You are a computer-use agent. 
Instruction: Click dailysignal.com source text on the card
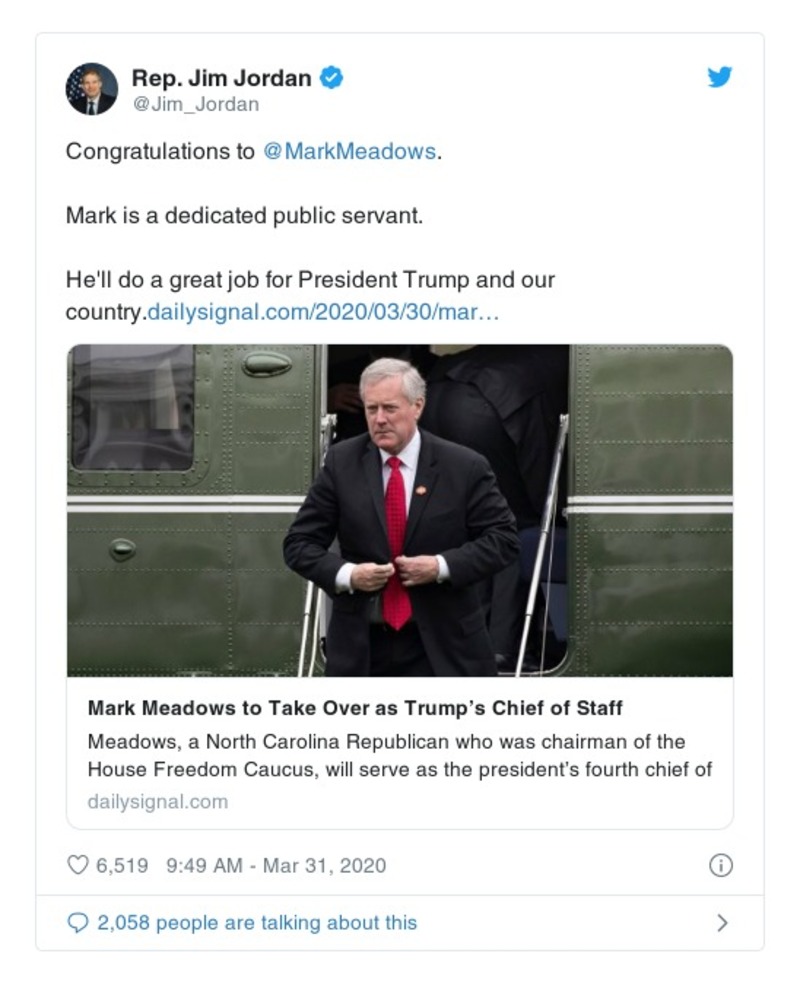155,800
